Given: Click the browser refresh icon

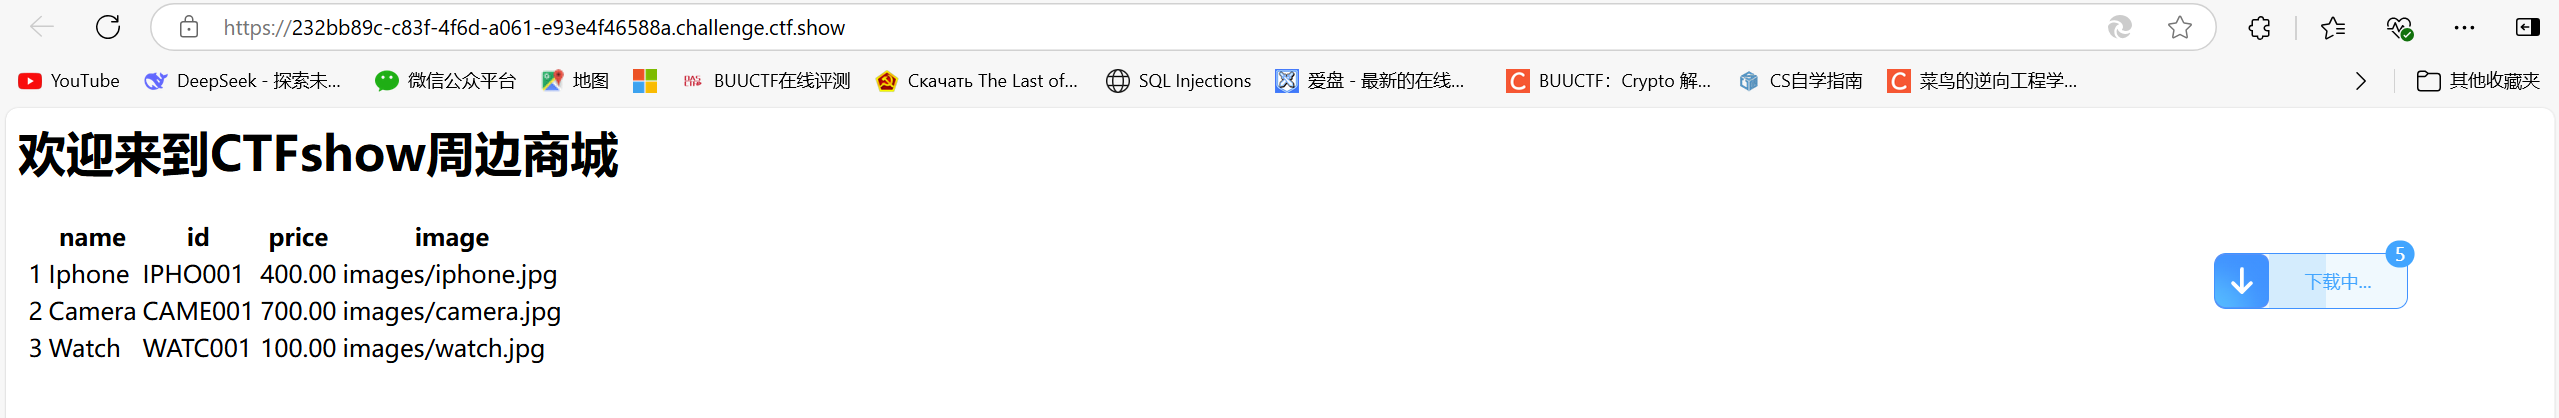Looking at the screenshot, I should pyautogui.click(x=108, y=27).
